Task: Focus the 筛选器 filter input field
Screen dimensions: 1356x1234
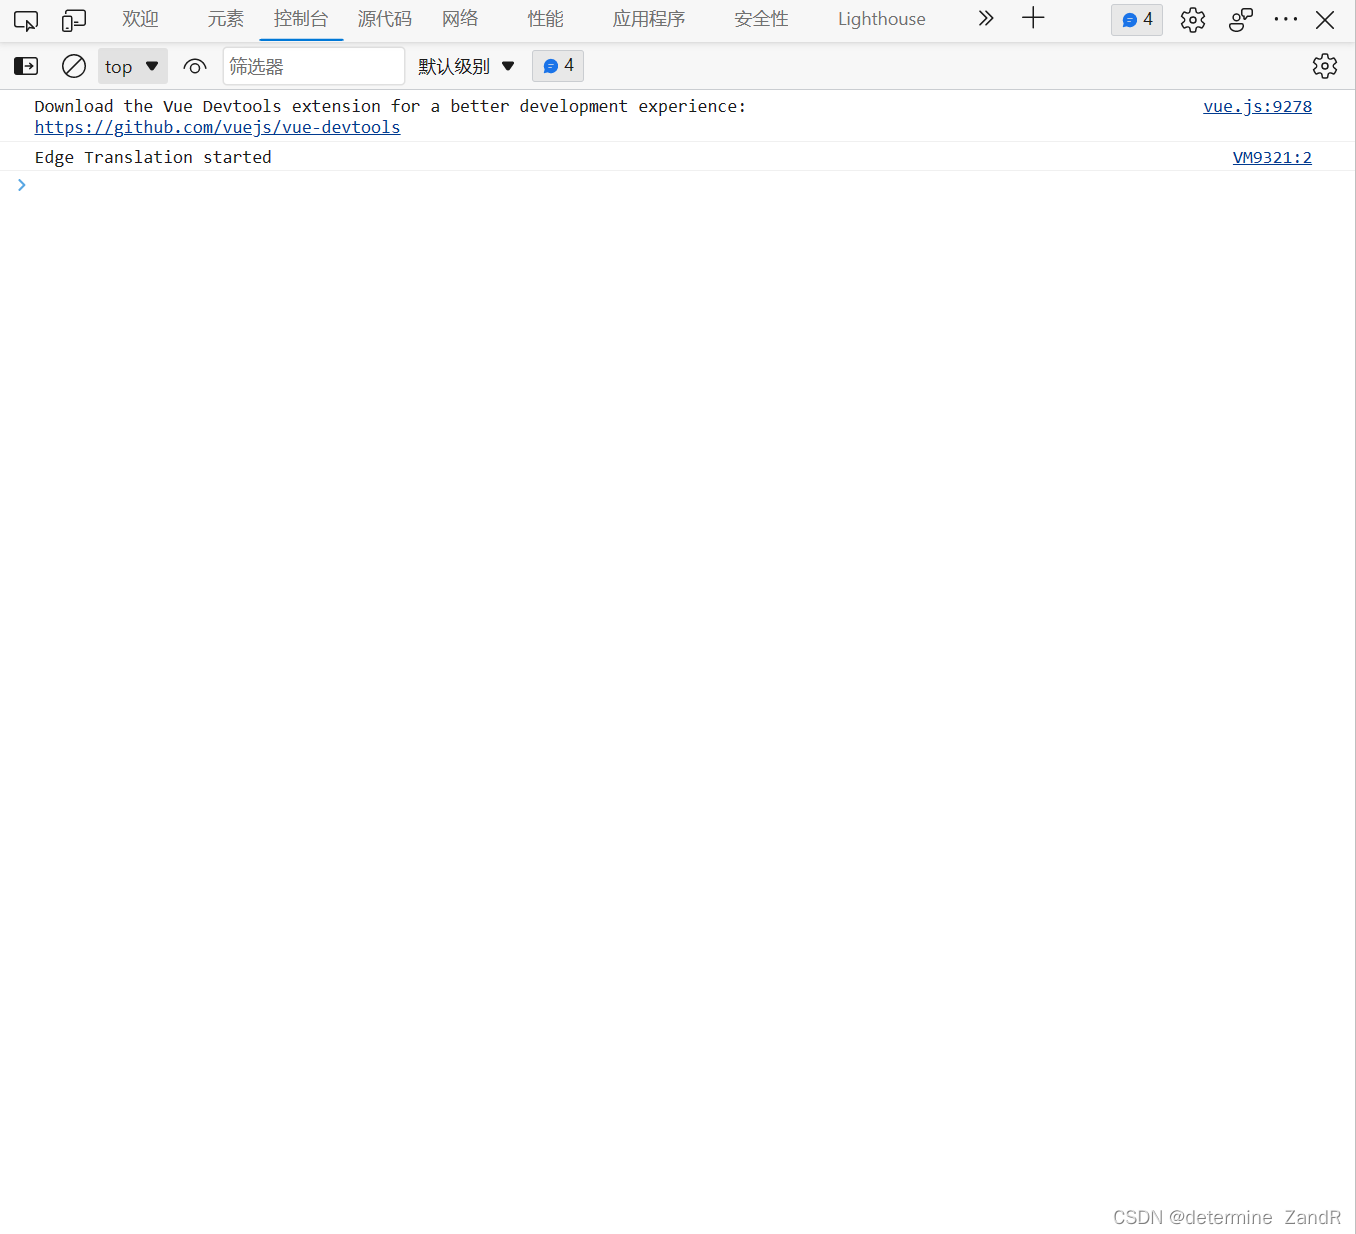Action: (314, 66)
